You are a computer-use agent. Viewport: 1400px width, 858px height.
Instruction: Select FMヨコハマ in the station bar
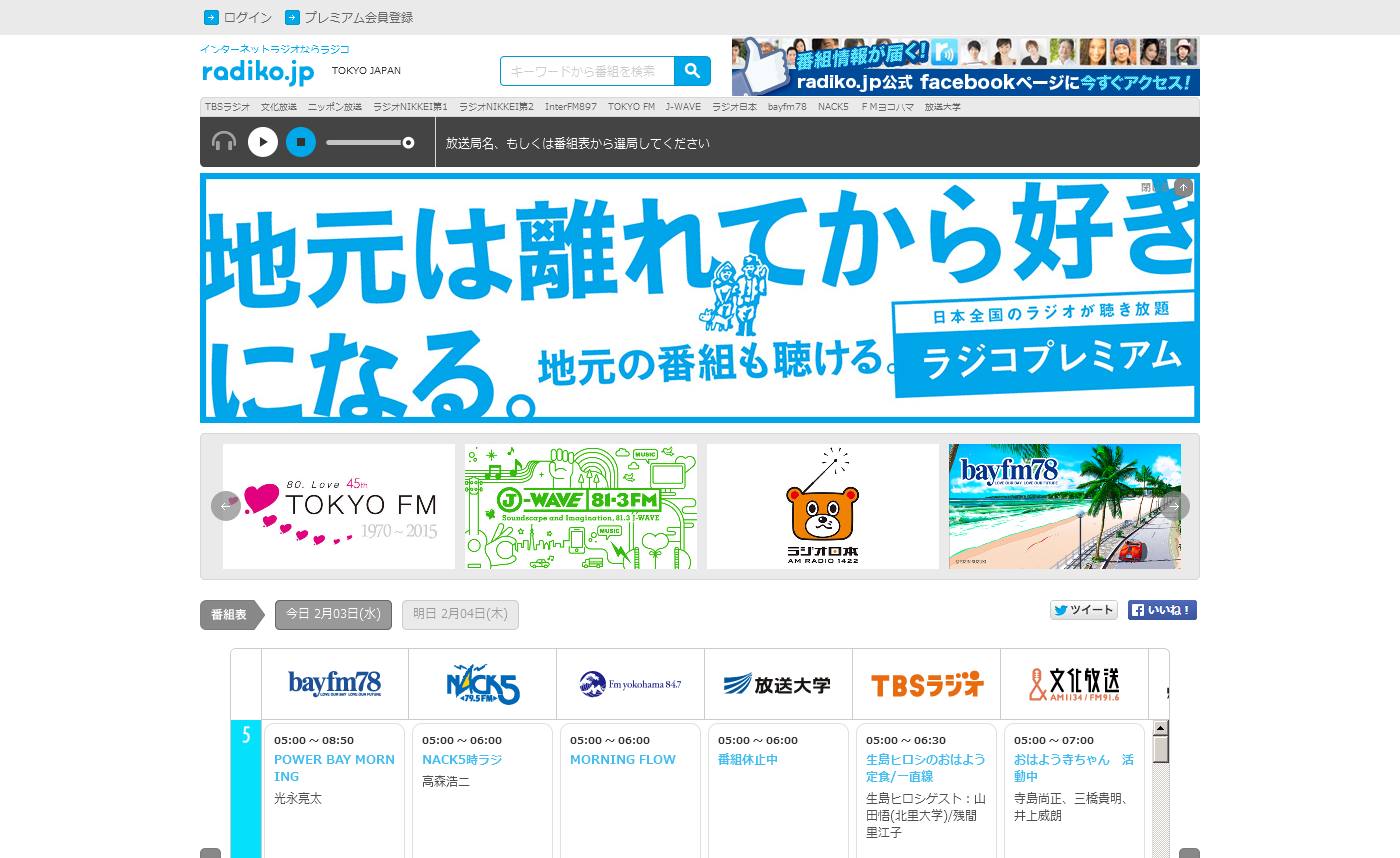coord(886,107)
